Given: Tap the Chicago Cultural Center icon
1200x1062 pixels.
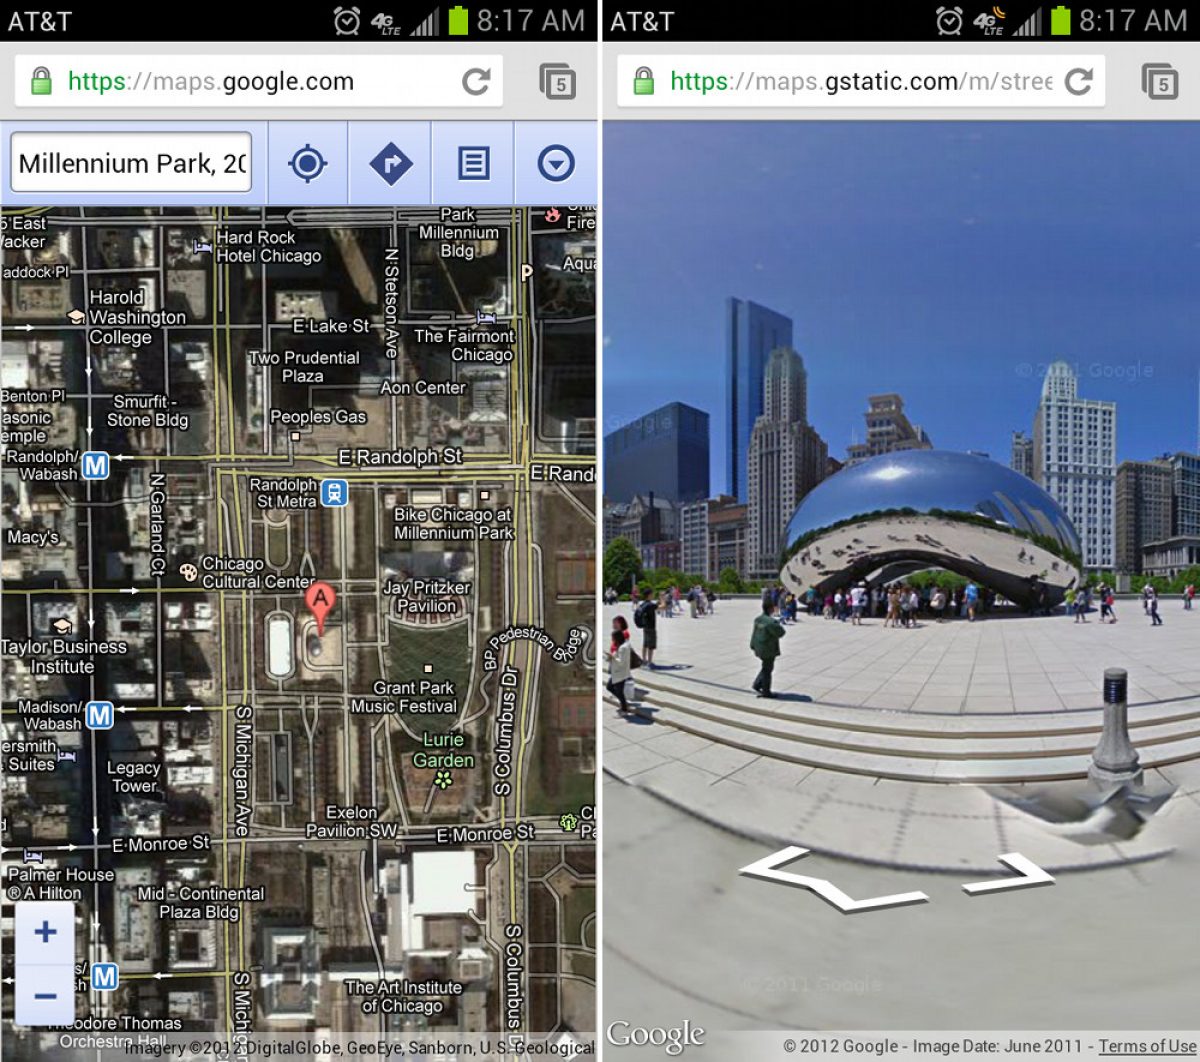Looking at the screenshot, I should [x=188, y=572].
